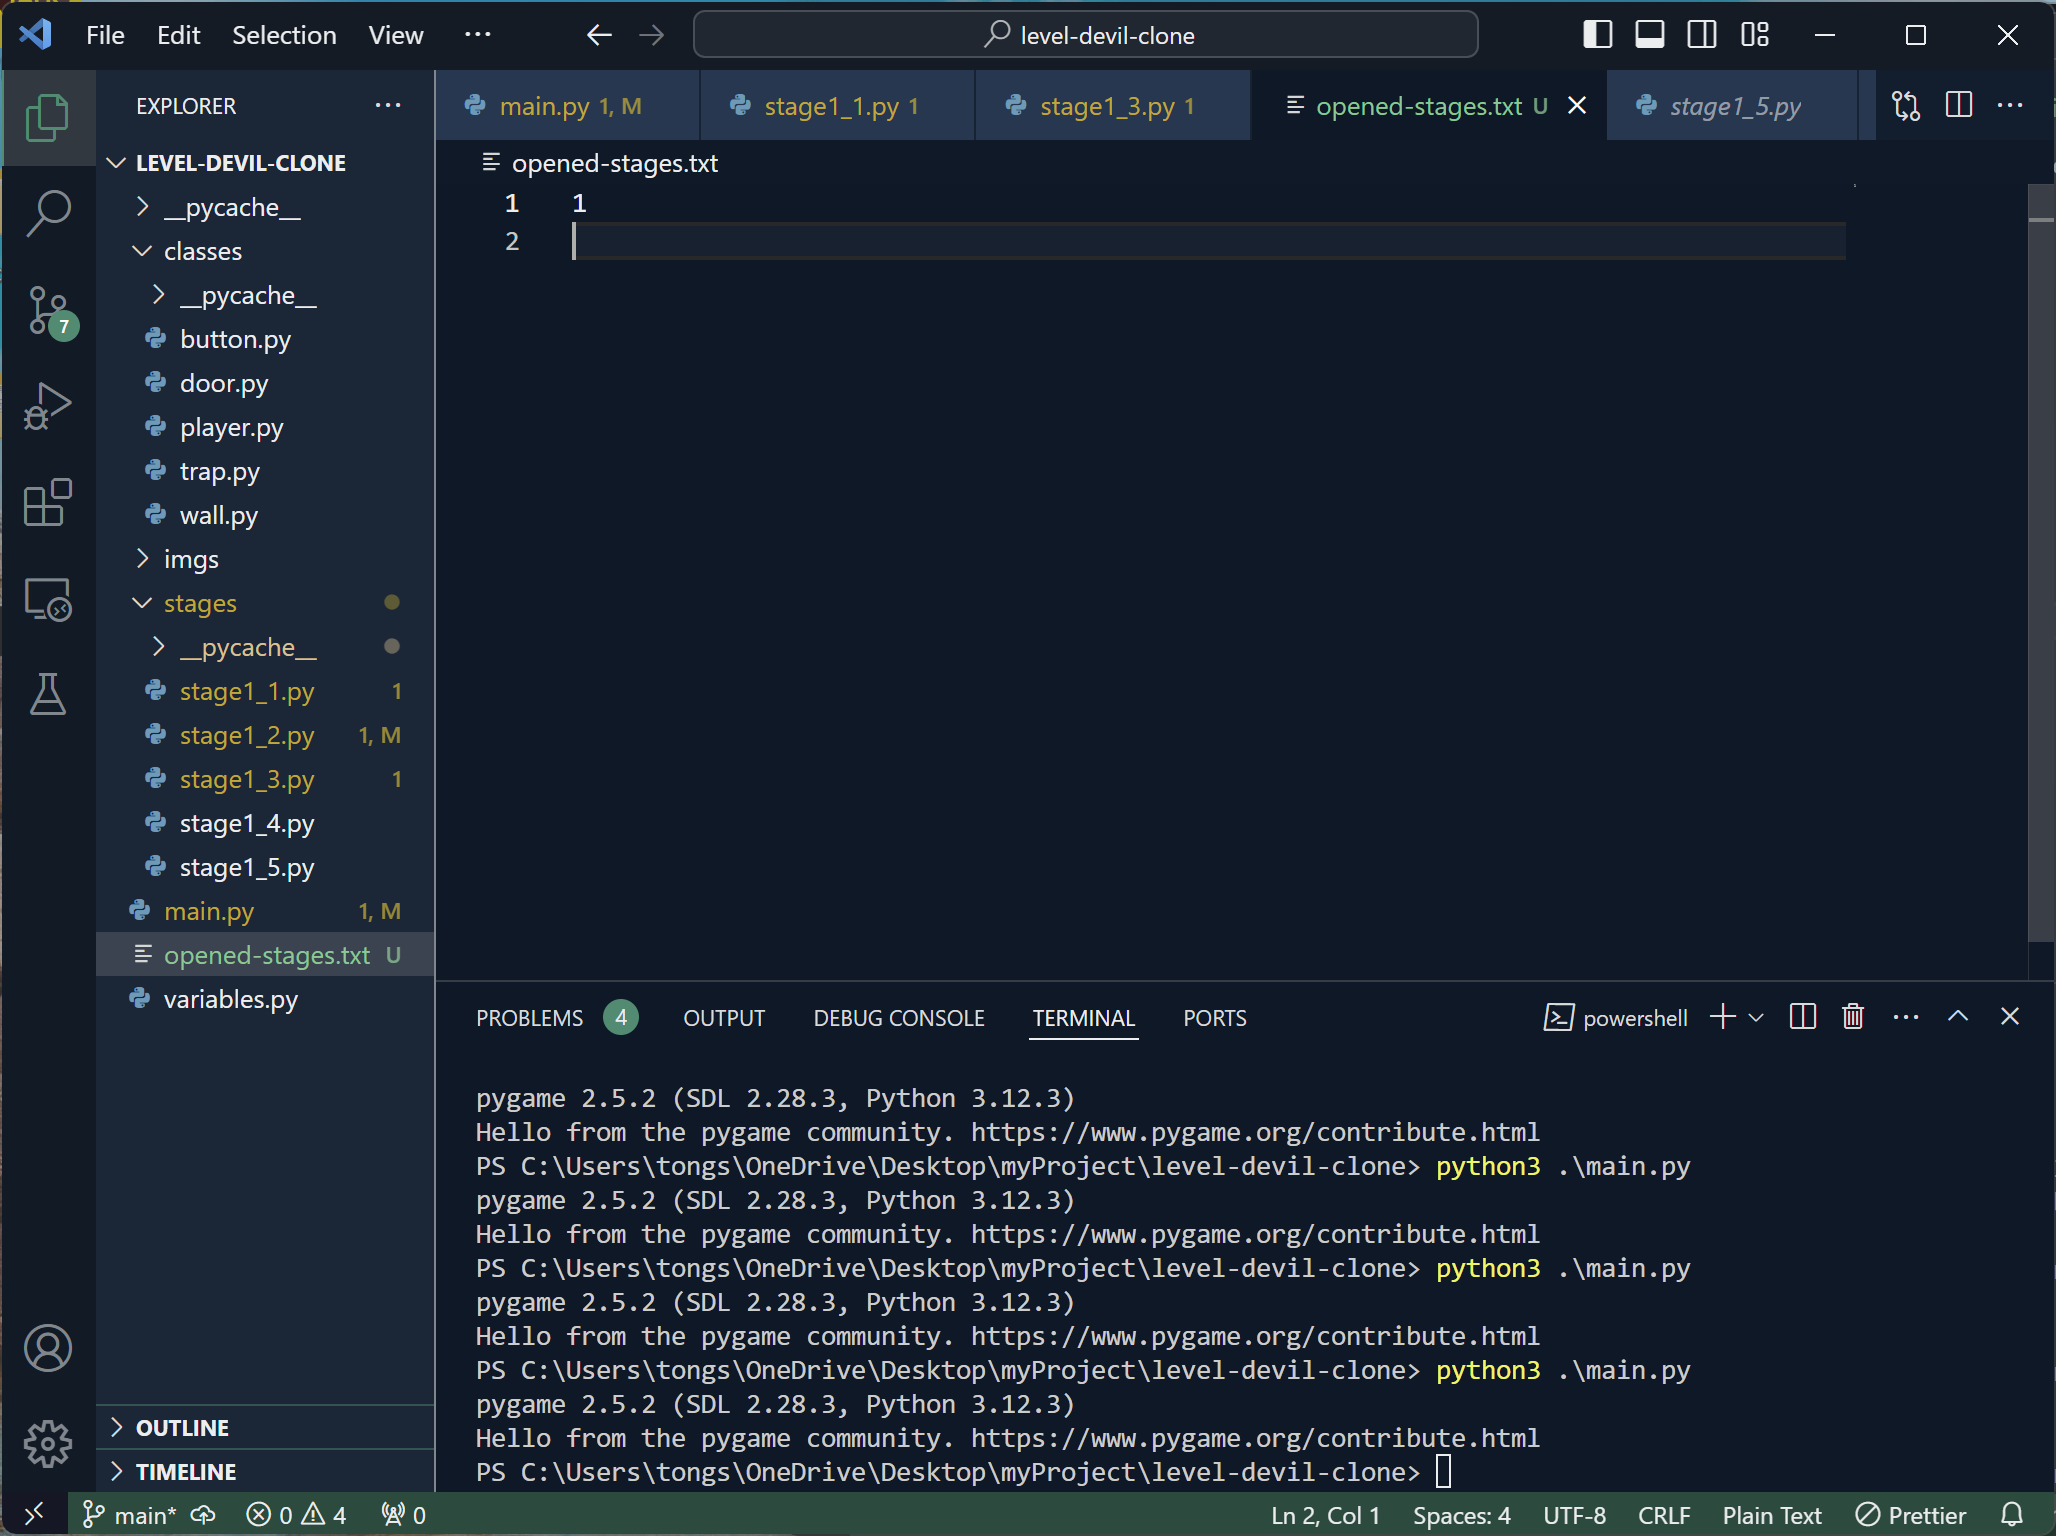This screenshot has width=2056, height=1536.
Task: Toggle the bottom panel layout icon
Action: [1649, 35]
